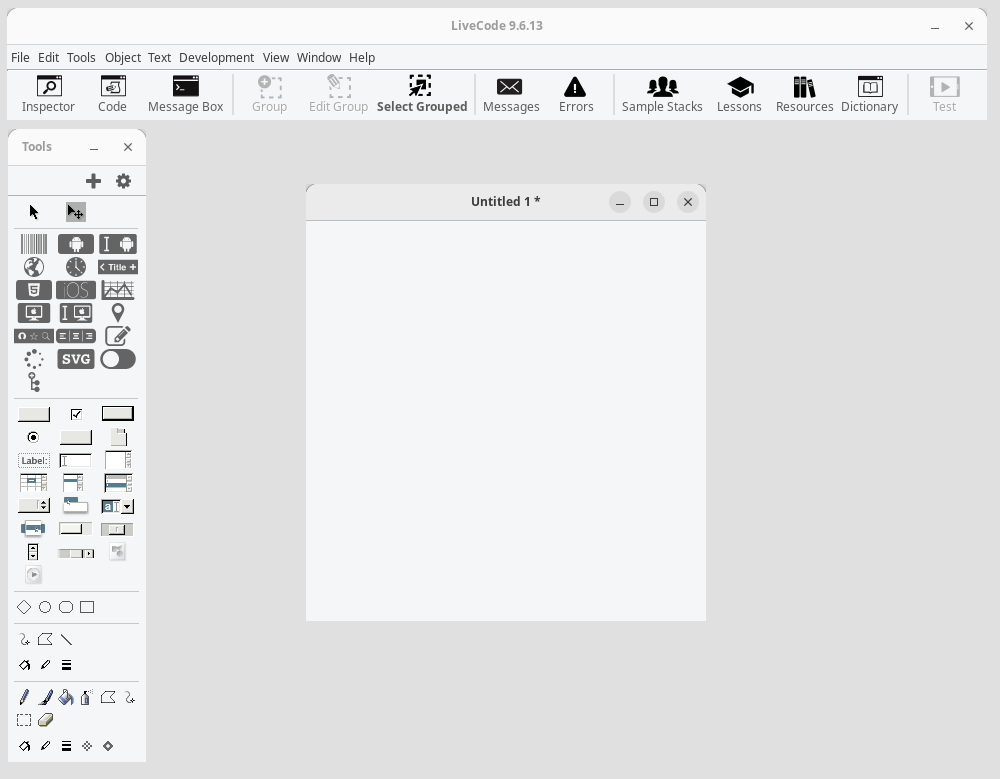1000x779 pixels.
Task: Pick the SVG icon widget
Action: [76, 359]
